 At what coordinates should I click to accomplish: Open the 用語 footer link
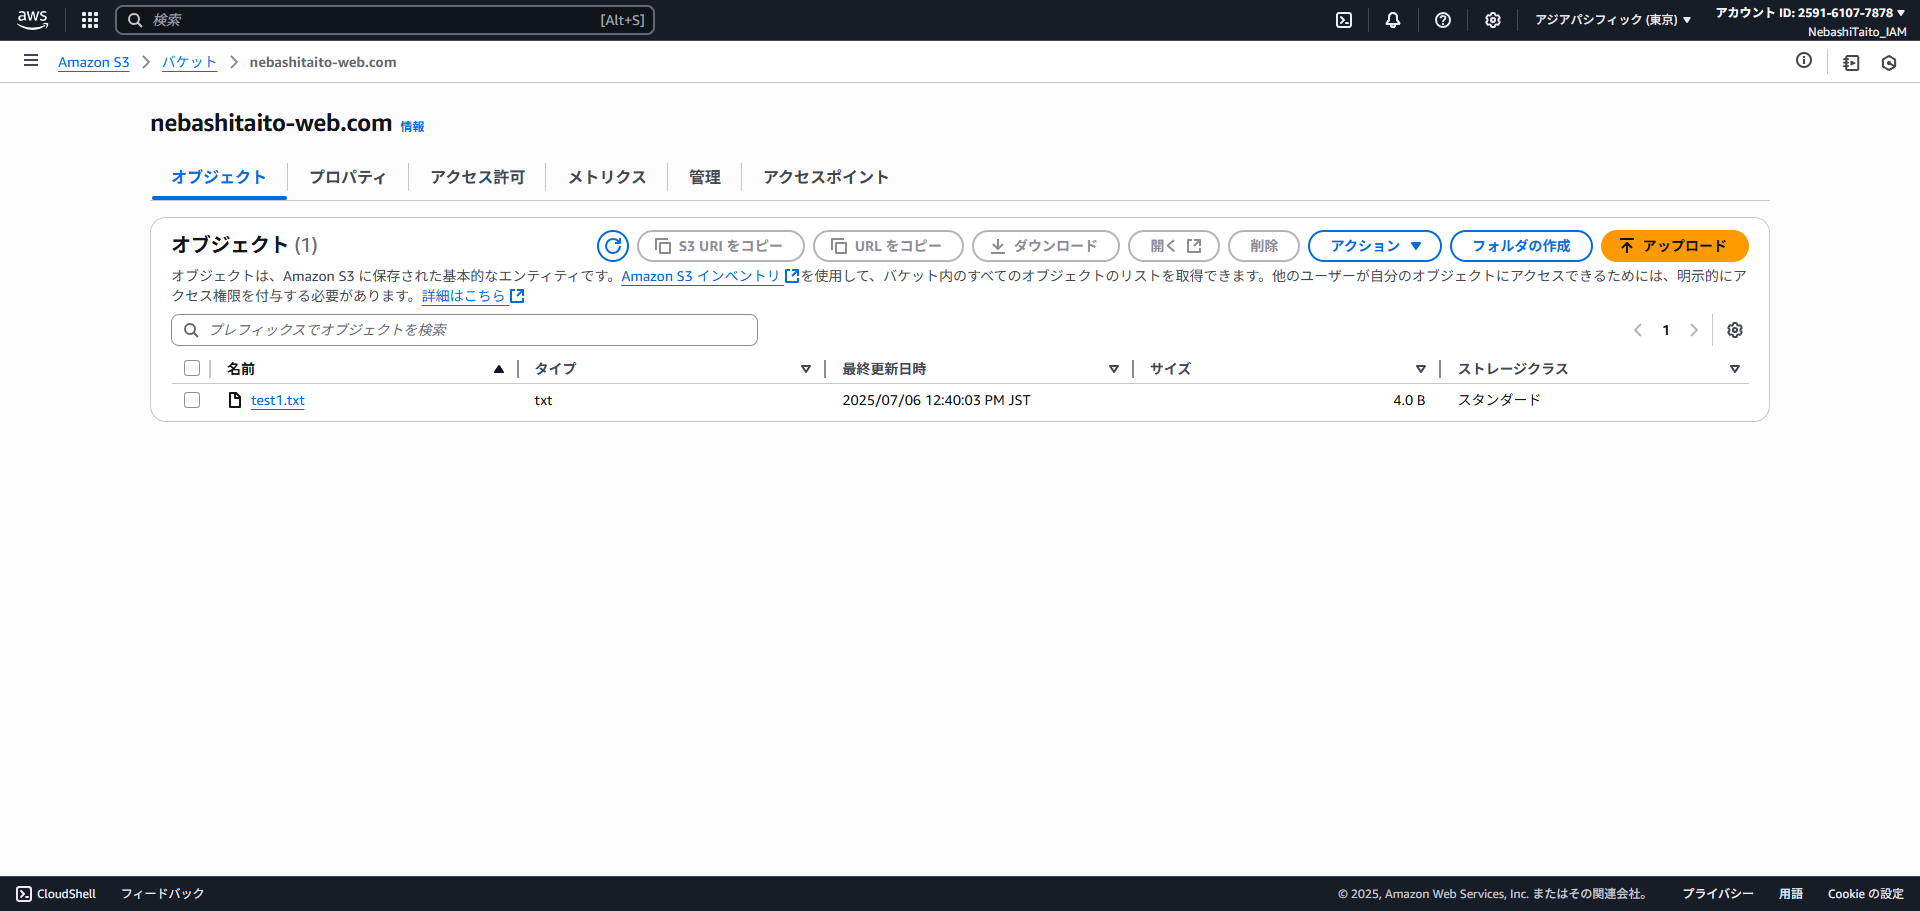pos(1791,894)
